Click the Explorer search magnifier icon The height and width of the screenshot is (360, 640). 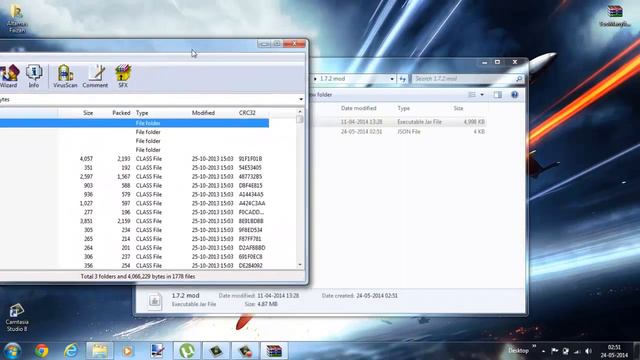pos(519,79)
